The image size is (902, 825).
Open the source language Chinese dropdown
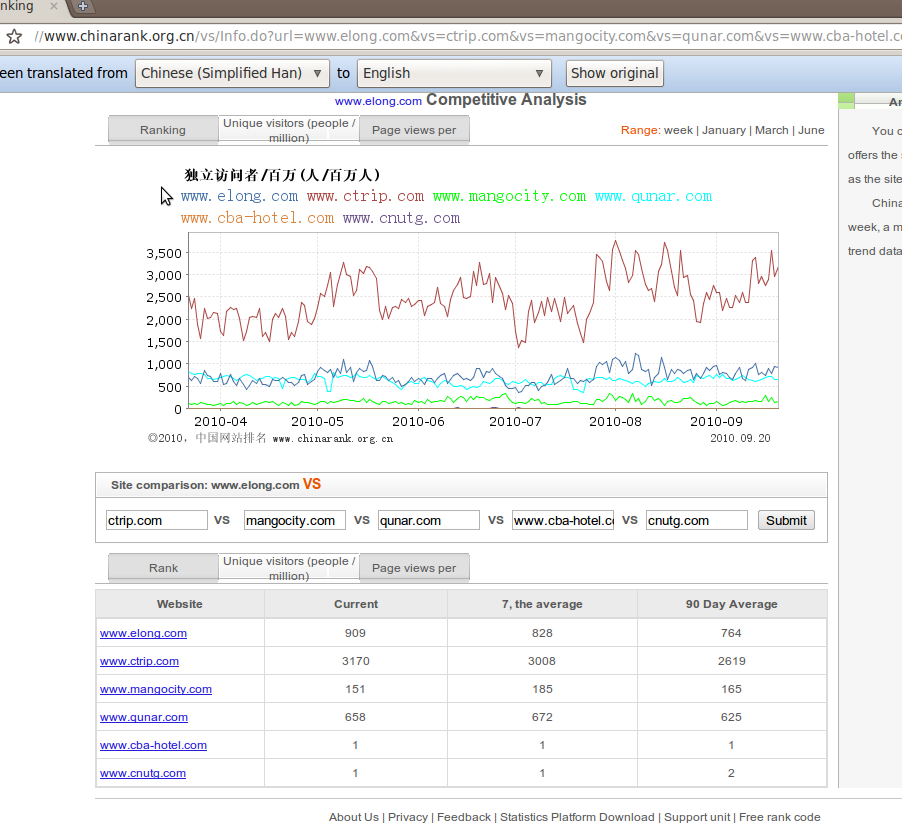232,74
